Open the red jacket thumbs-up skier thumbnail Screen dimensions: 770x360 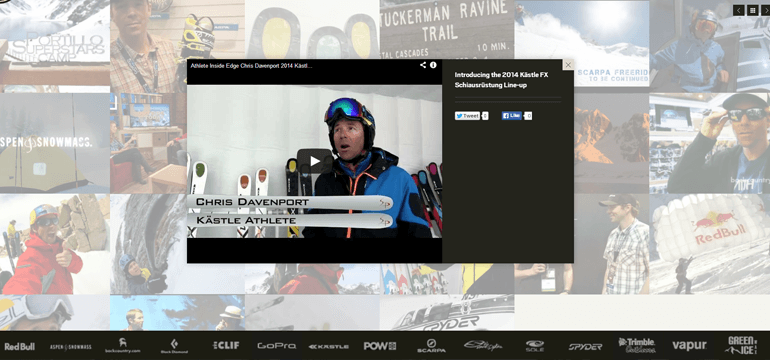55,244
